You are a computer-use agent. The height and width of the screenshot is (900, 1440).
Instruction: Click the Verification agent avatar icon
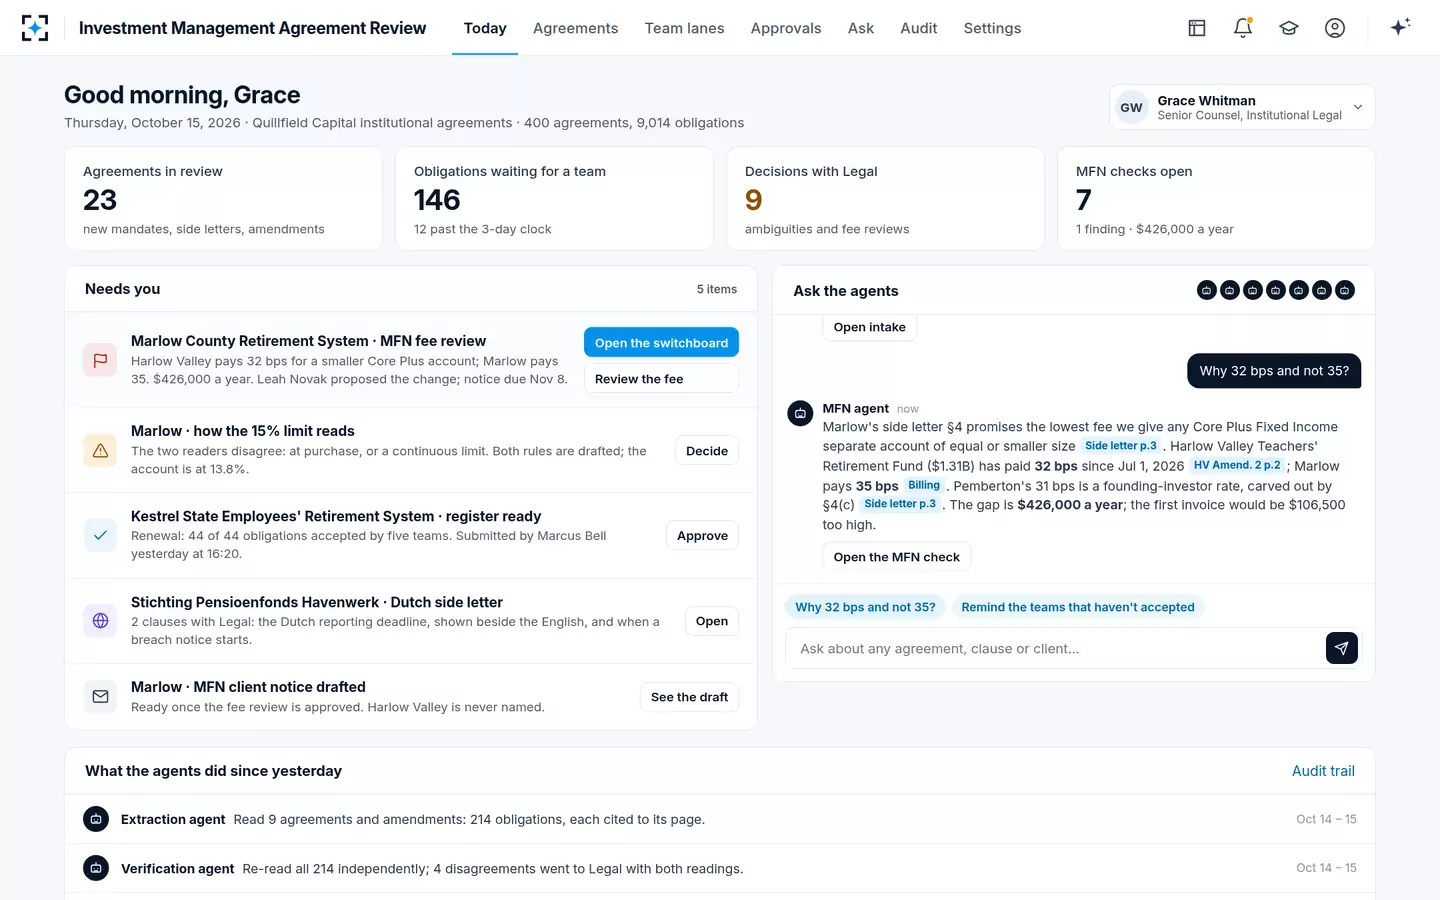tap(96, 868)
